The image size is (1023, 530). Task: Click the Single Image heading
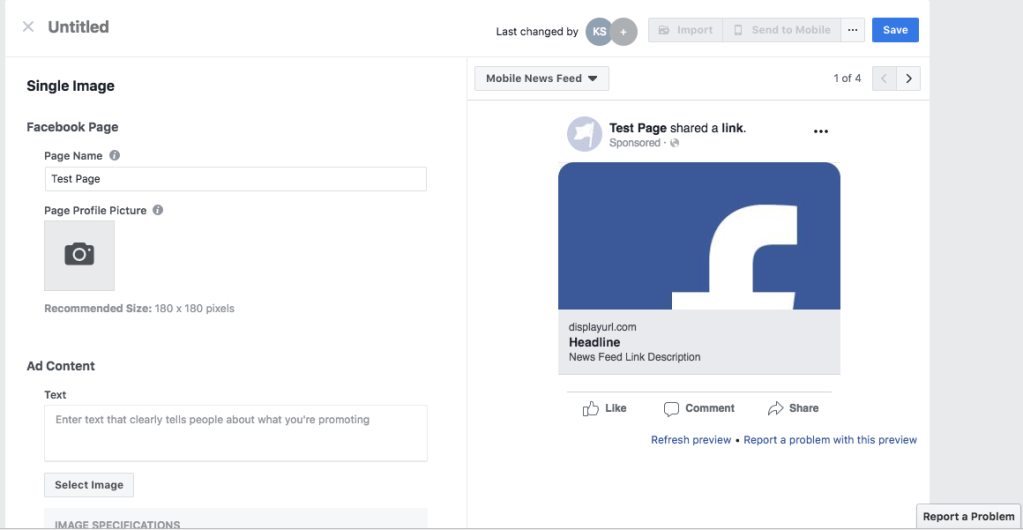70,86
